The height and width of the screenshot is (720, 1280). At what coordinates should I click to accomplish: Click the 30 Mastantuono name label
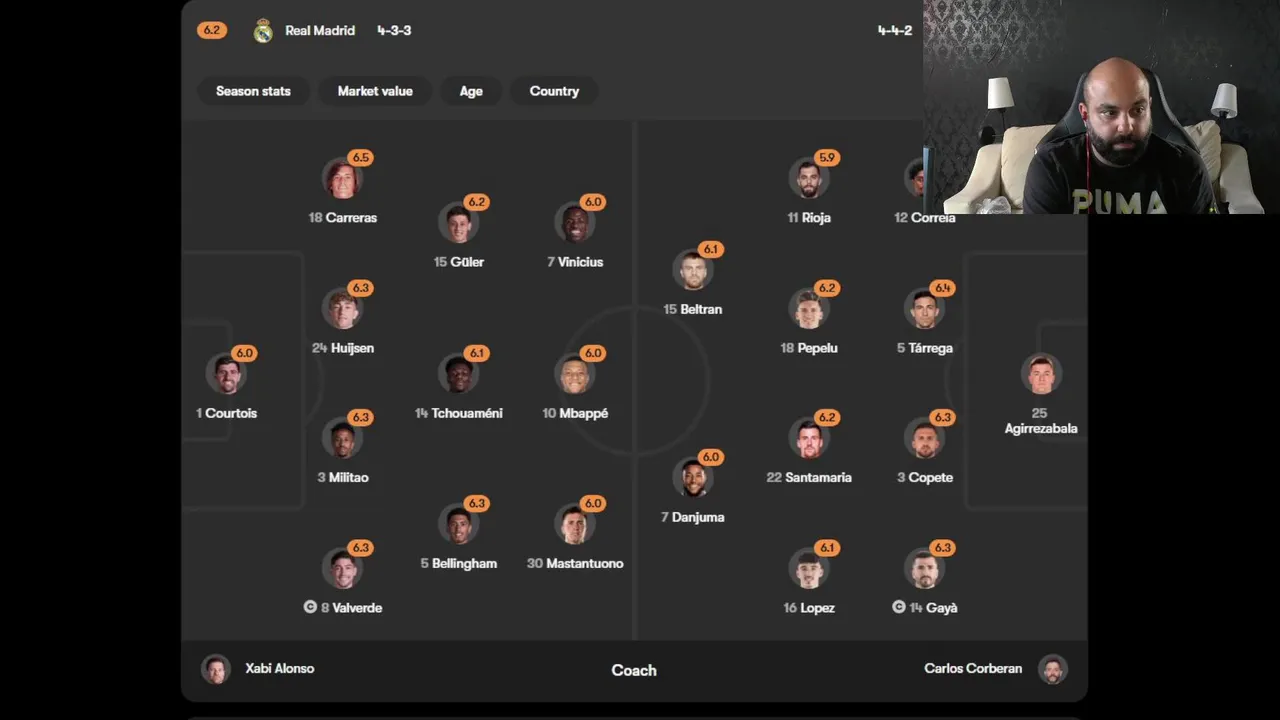point(575,564)
